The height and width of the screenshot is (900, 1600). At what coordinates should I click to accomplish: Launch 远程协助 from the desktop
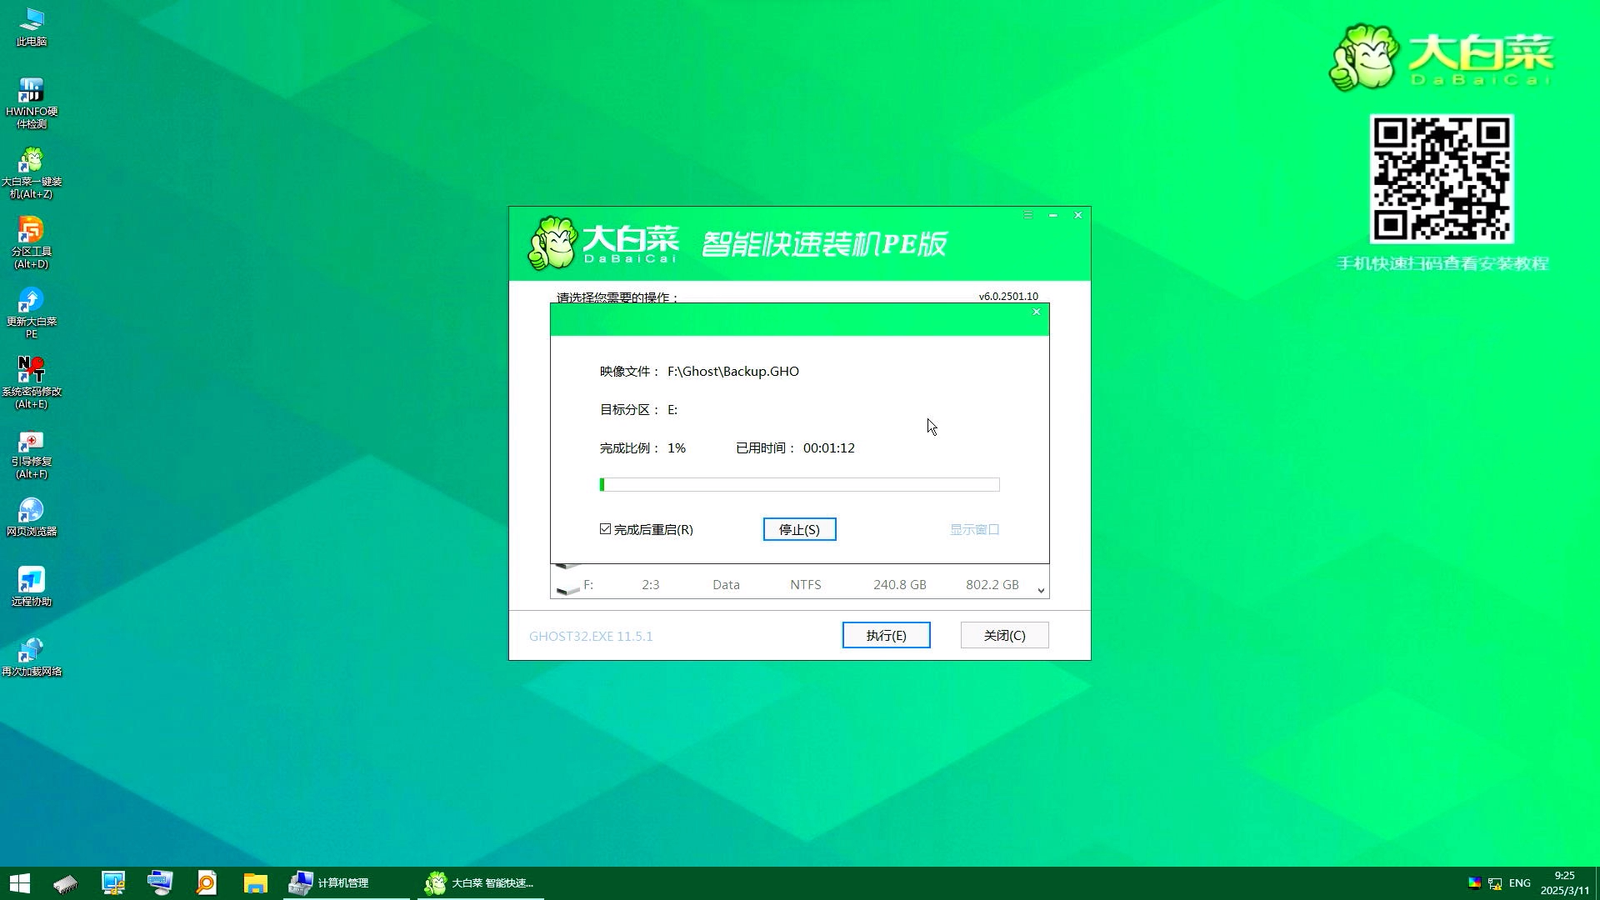pos(31,587)
